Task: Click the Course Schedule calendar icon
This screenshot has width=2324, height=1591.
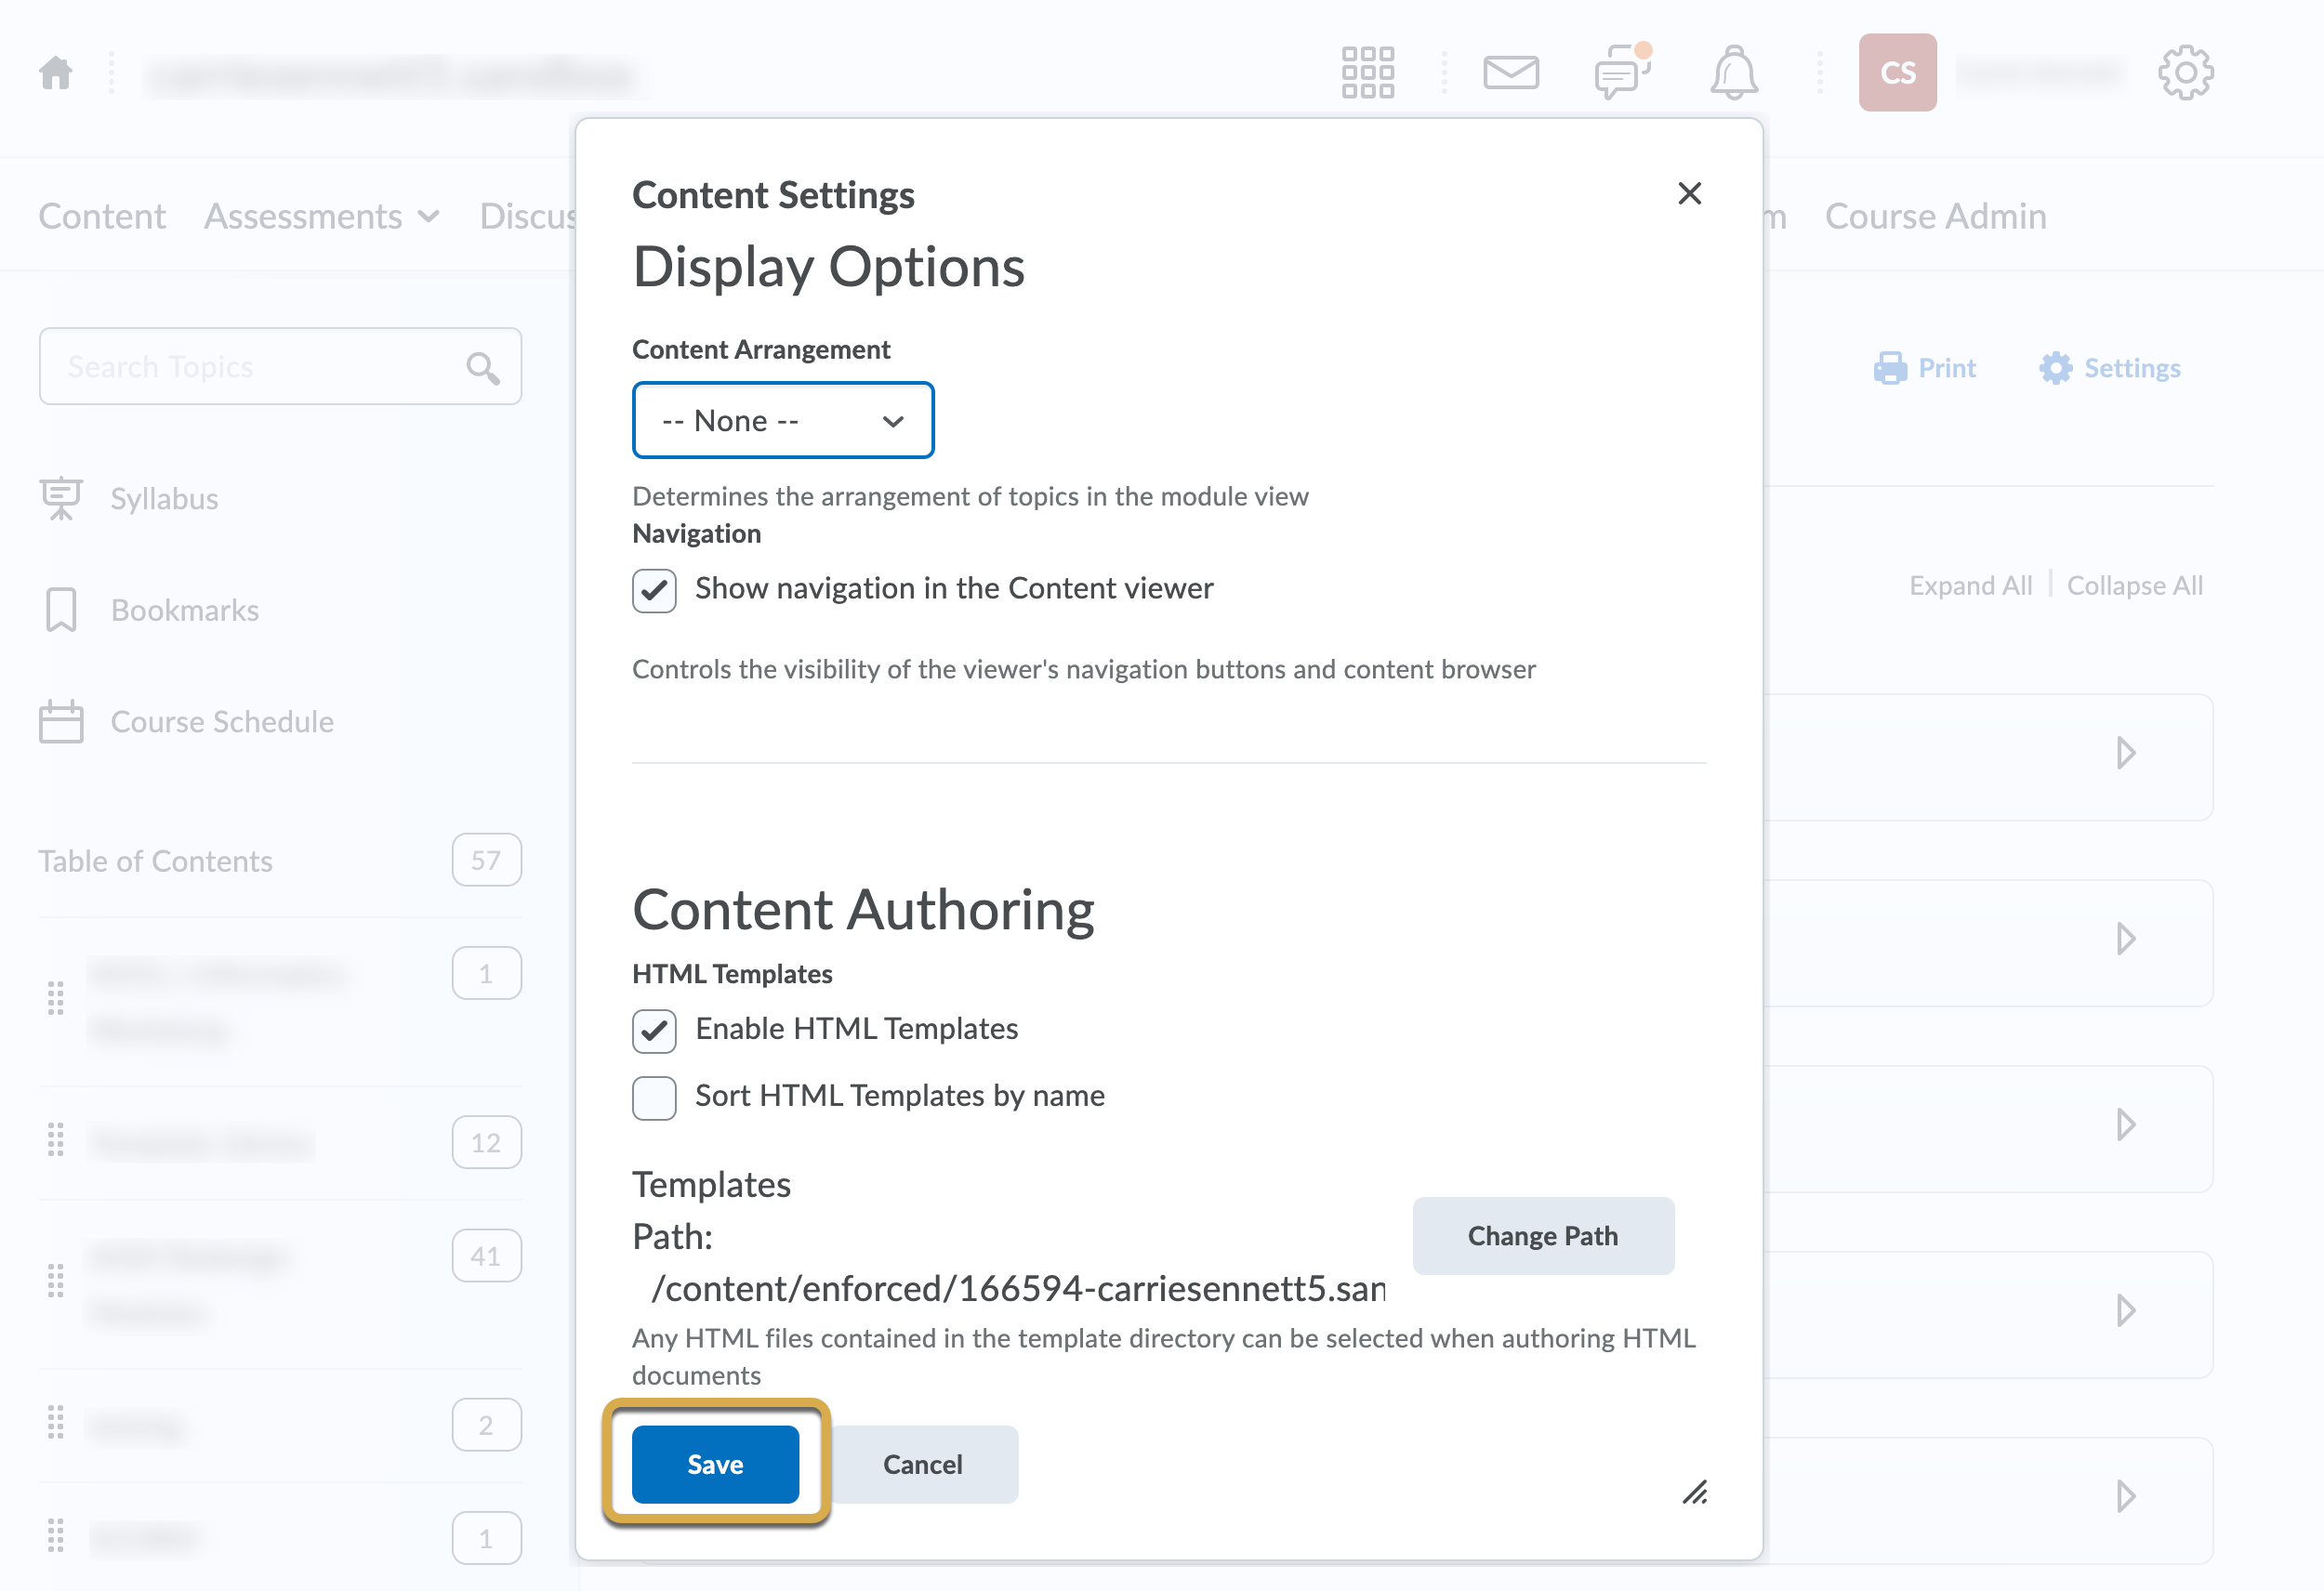Action: (x=61, y=721)
